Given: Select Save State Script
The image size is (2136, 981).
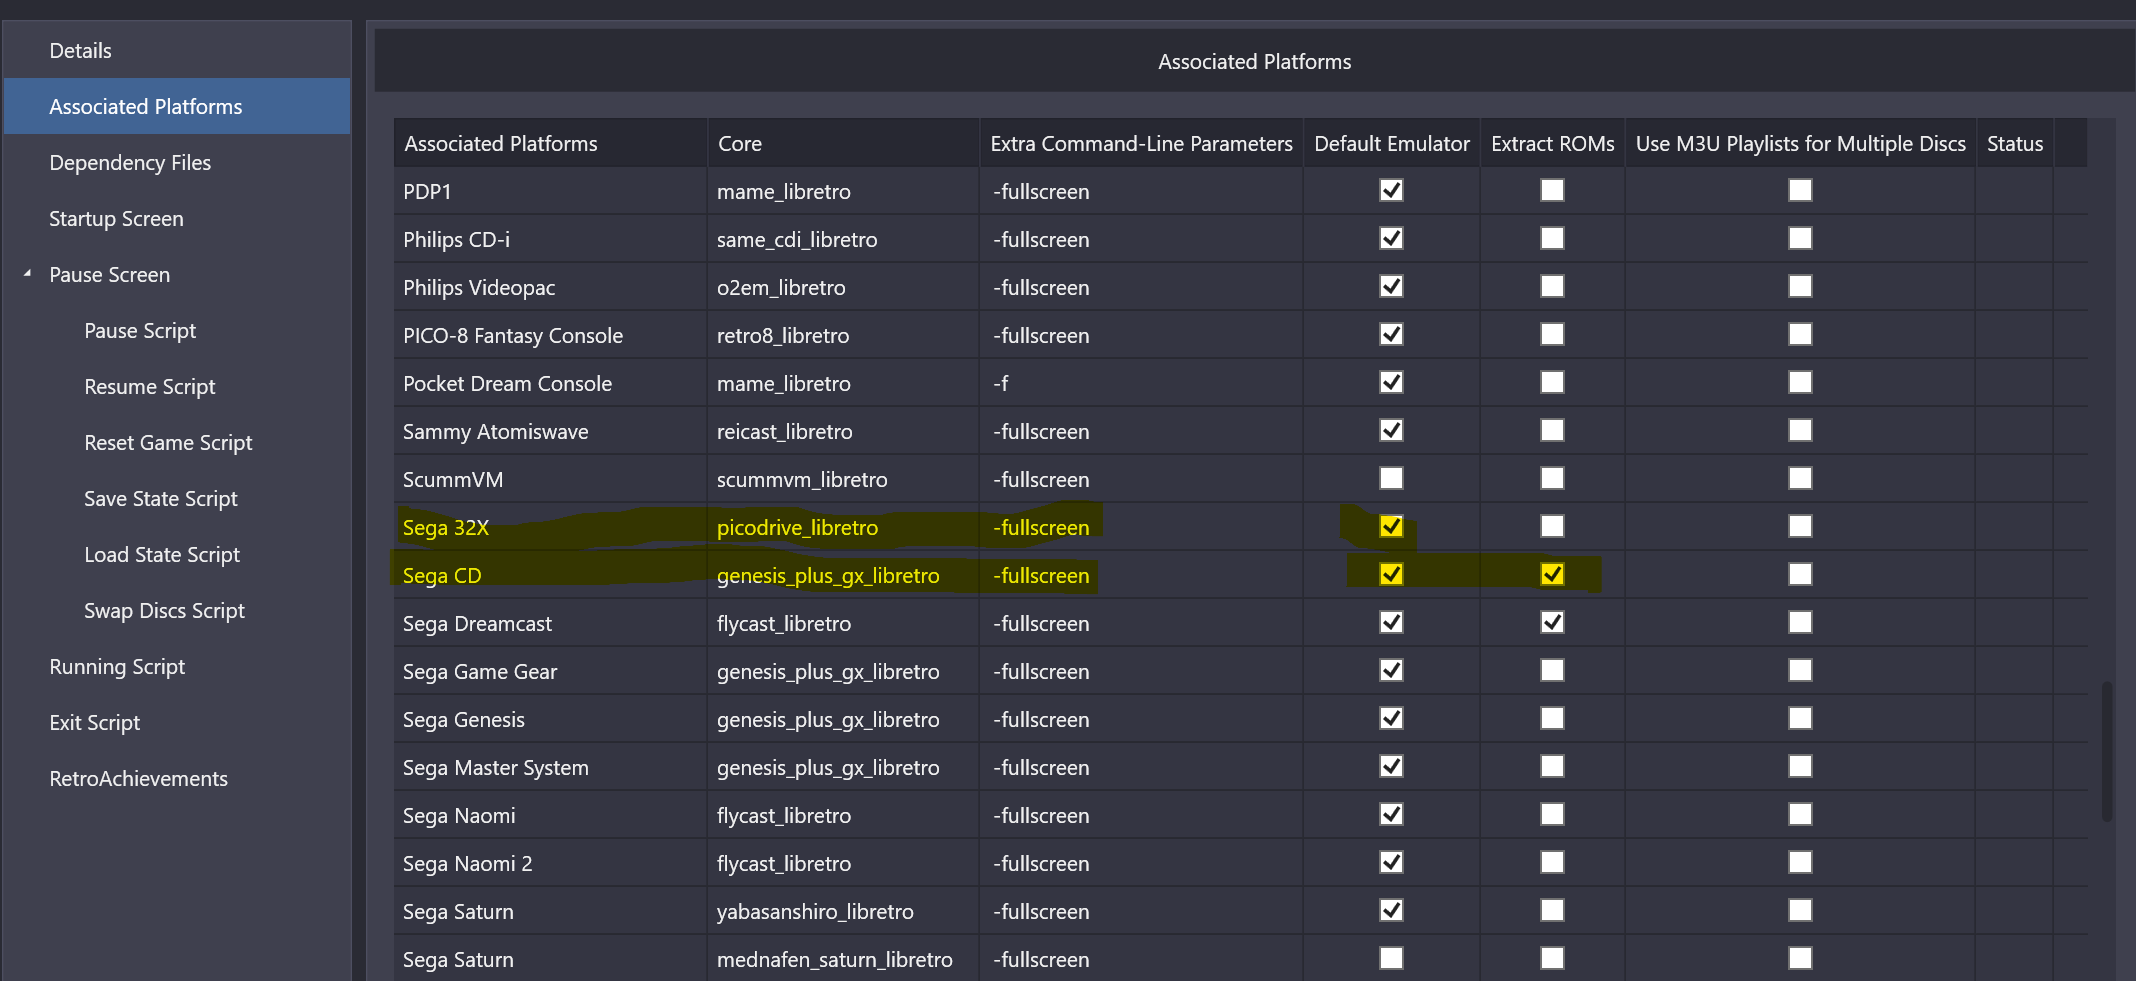Looking at the screenshot, I should (161, 499).
